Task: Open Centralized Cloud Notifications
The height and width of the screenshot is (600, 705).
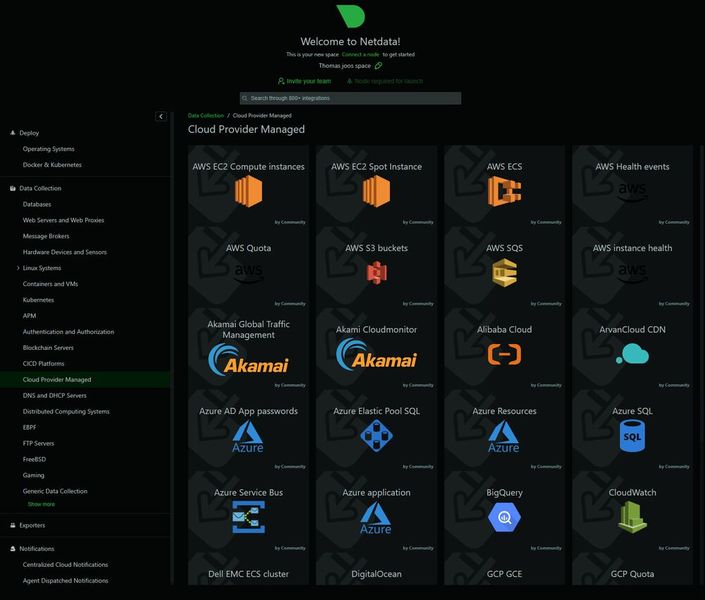Action: 65,565
